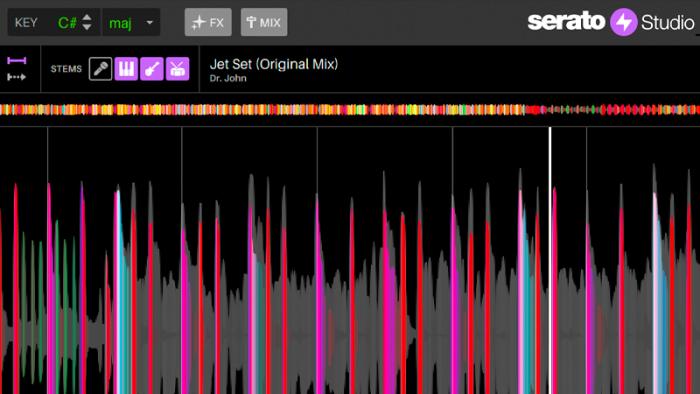700x394 pixels.
Task: Toggle the drums stem button
Action: coord(178,69)
